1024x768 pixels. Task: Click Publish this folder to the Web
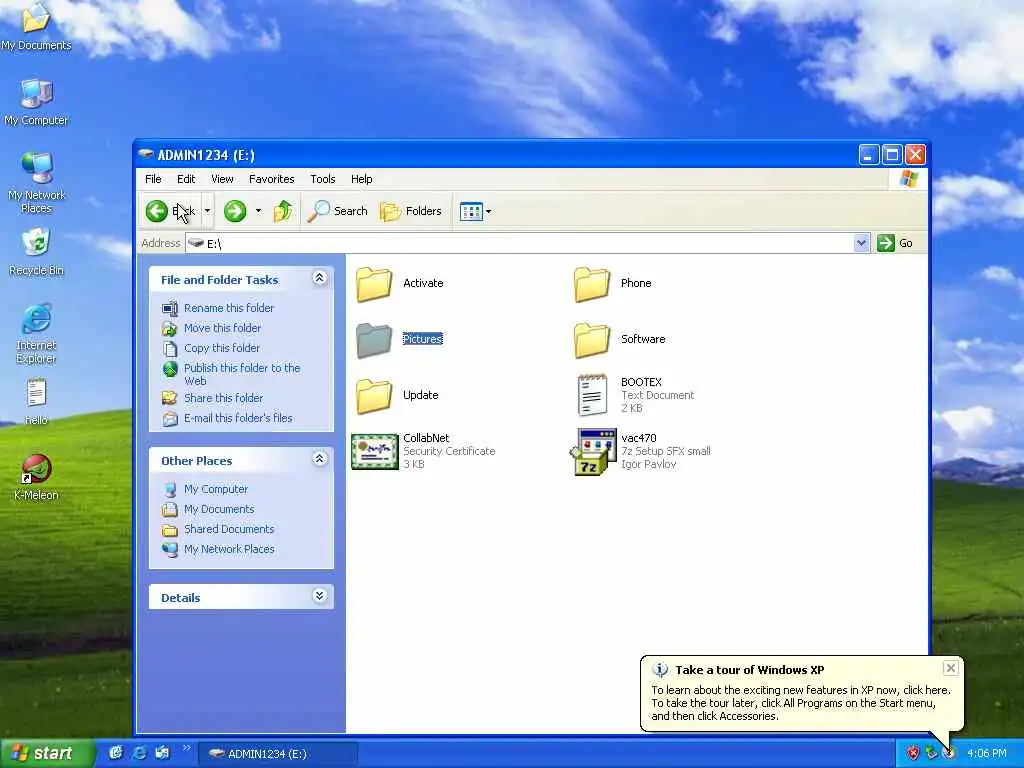[x=242, y=374]
